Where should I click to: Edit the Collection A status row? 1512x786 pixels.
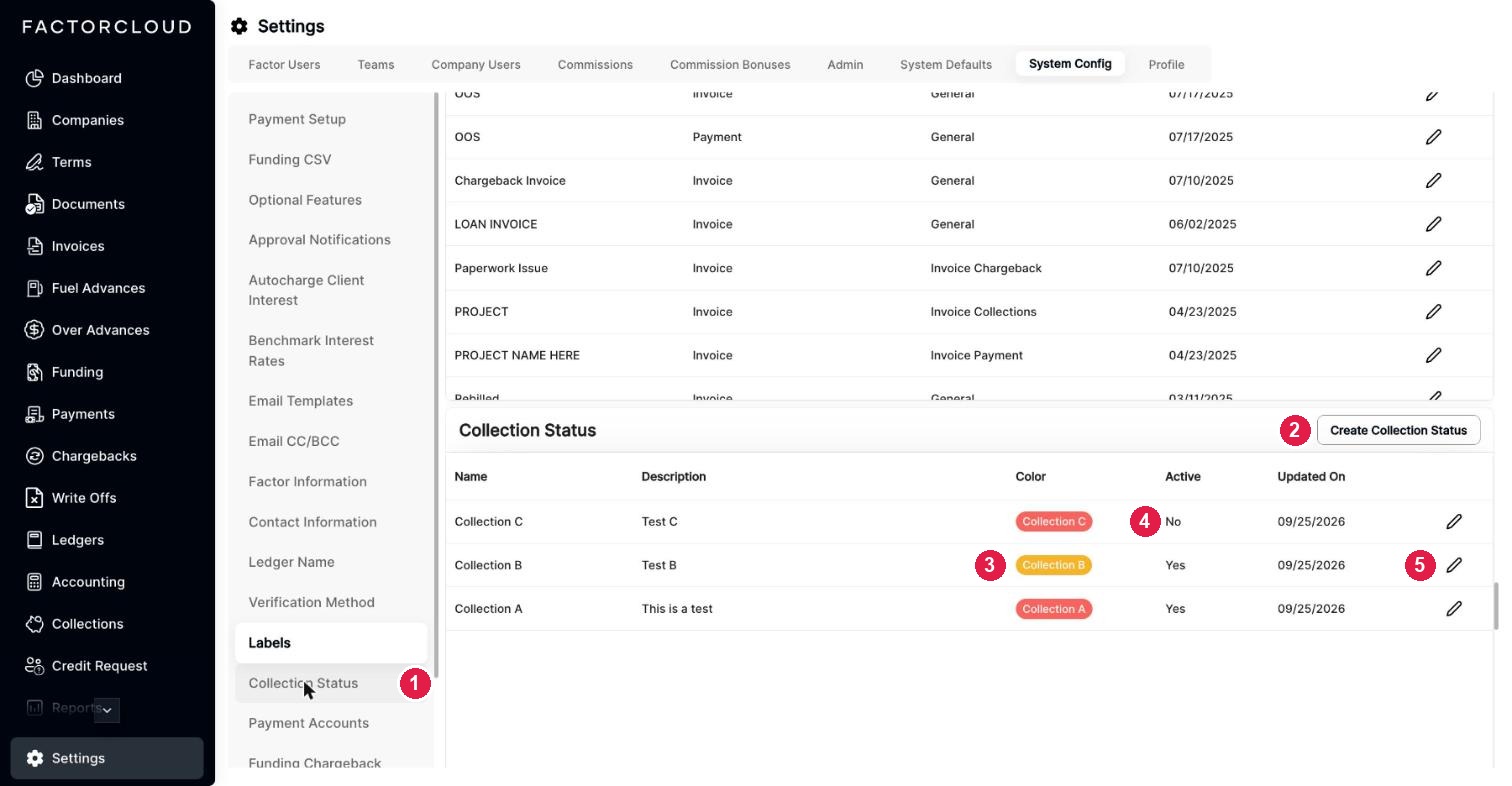[1454, 609]
